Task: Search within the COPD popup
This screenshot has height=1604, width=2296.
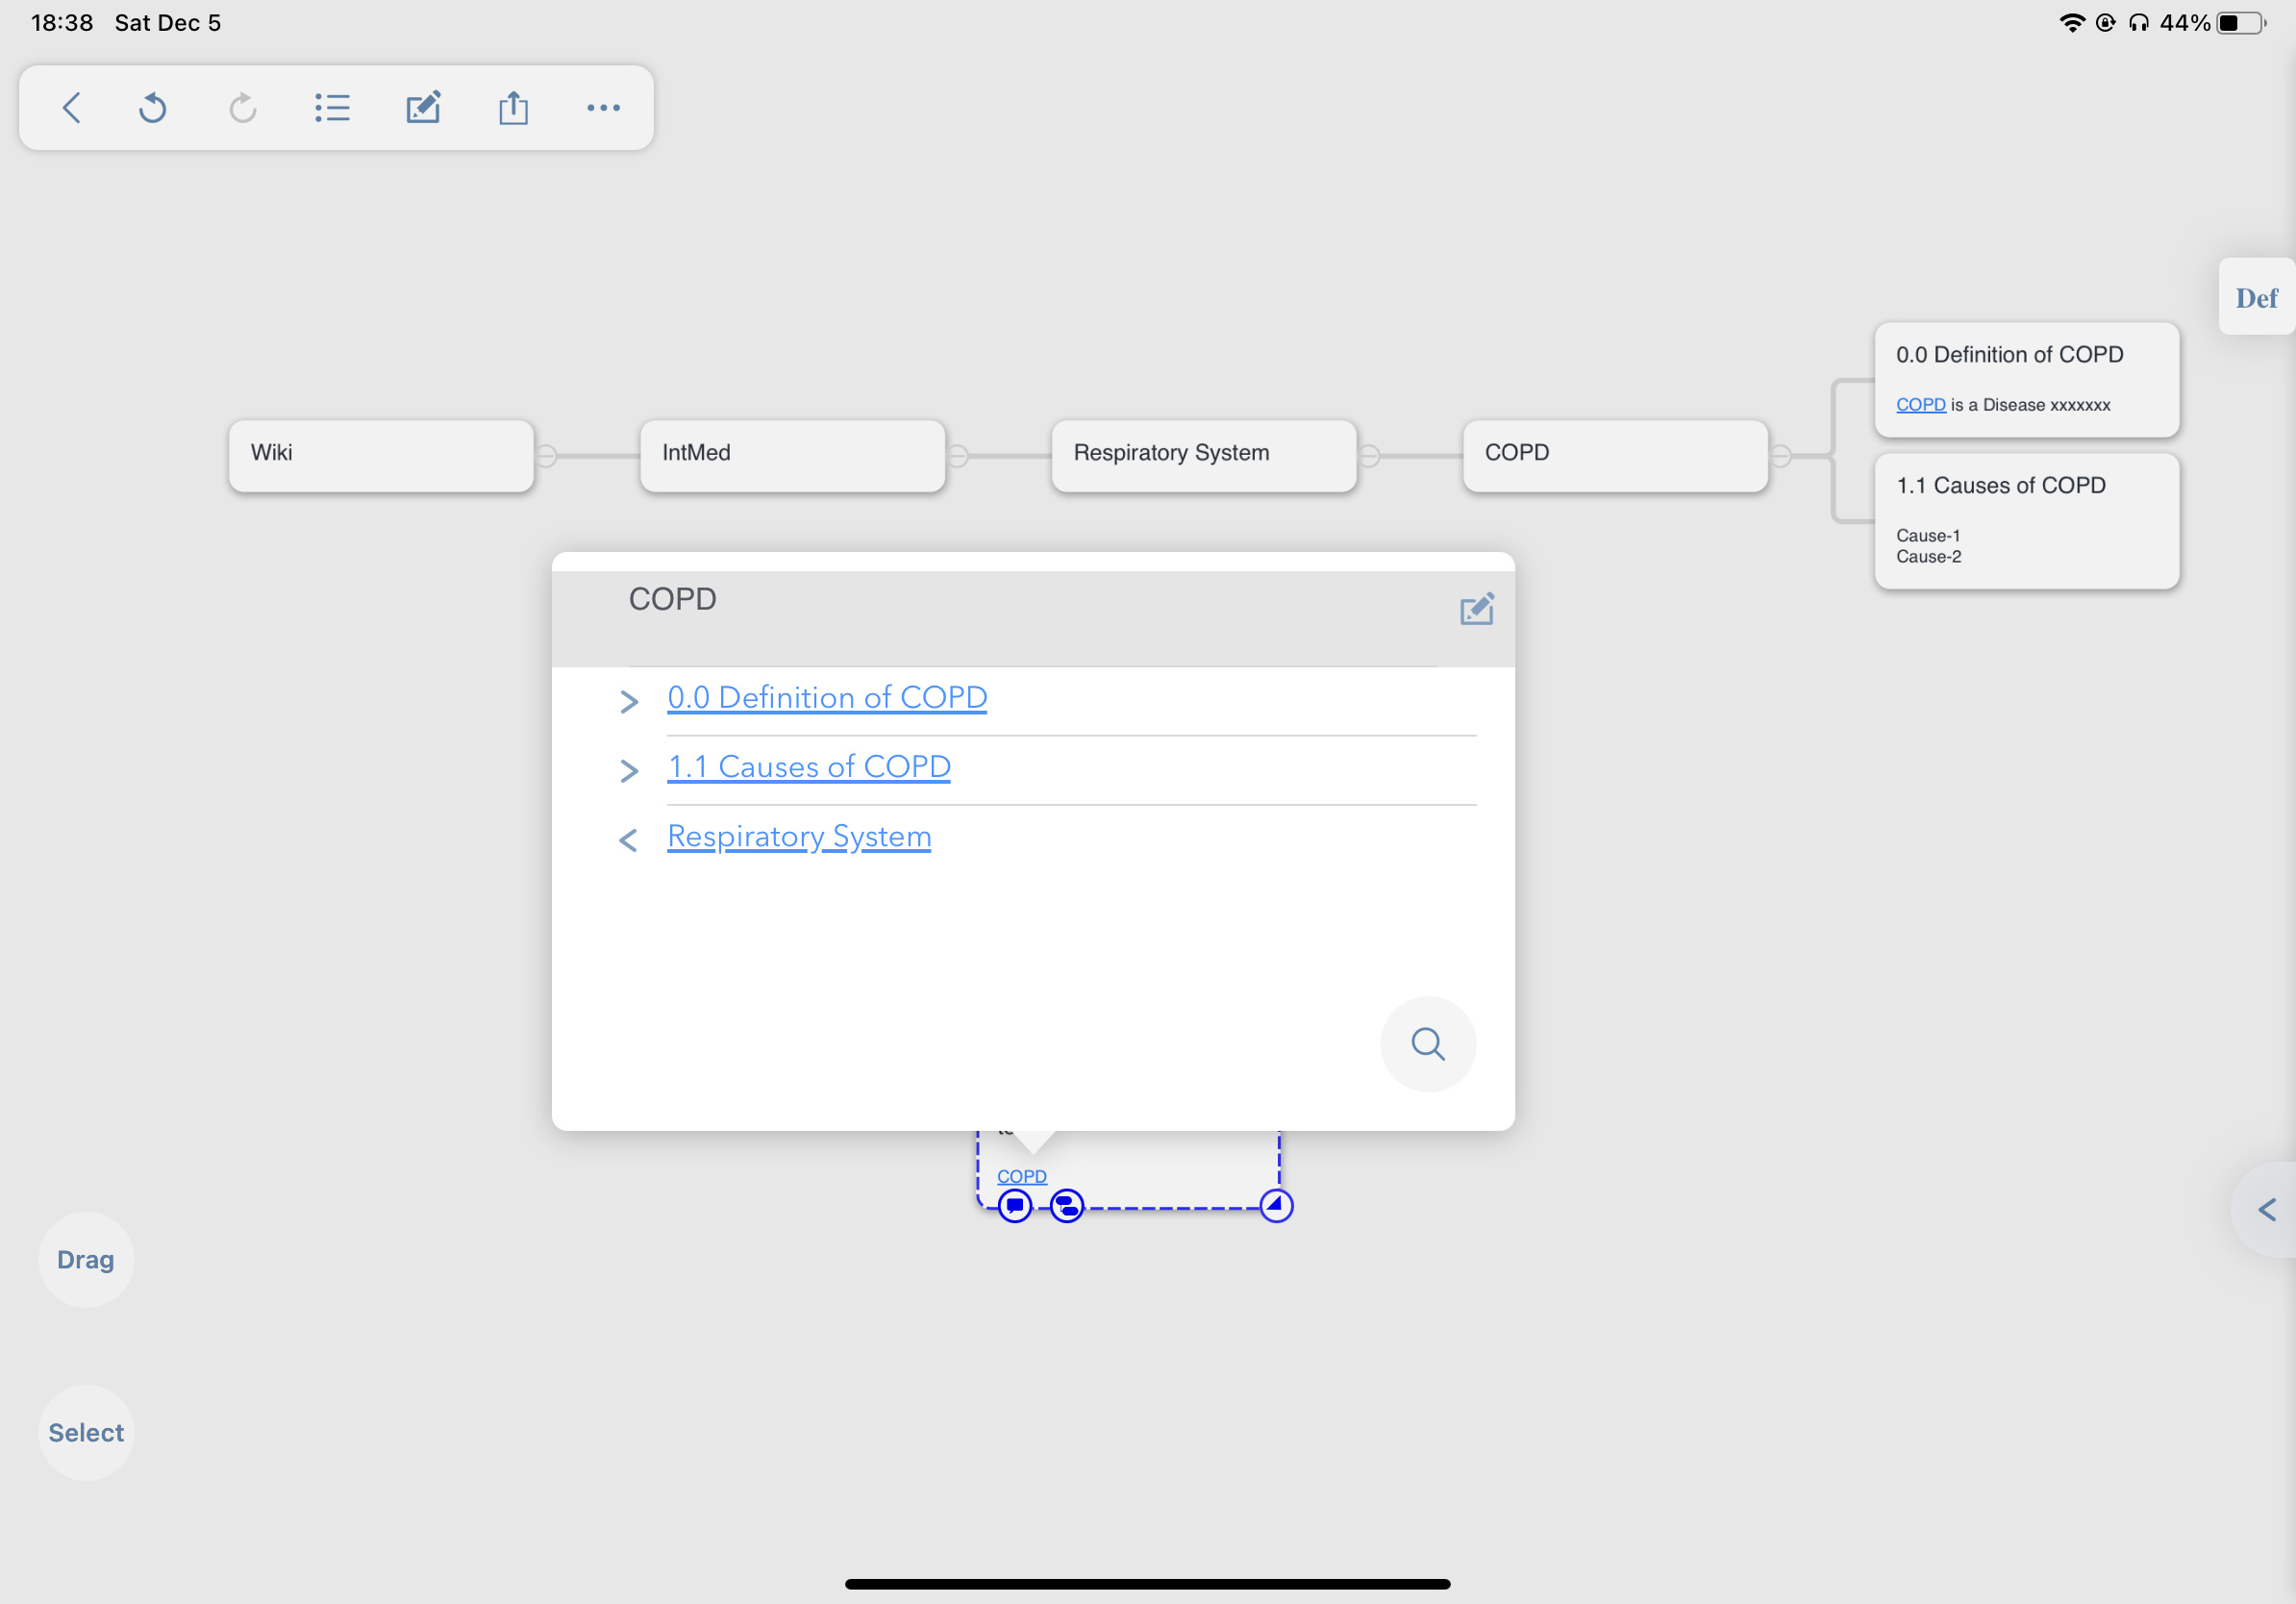Action: pyautogui.click(x=1428, y=1044)
